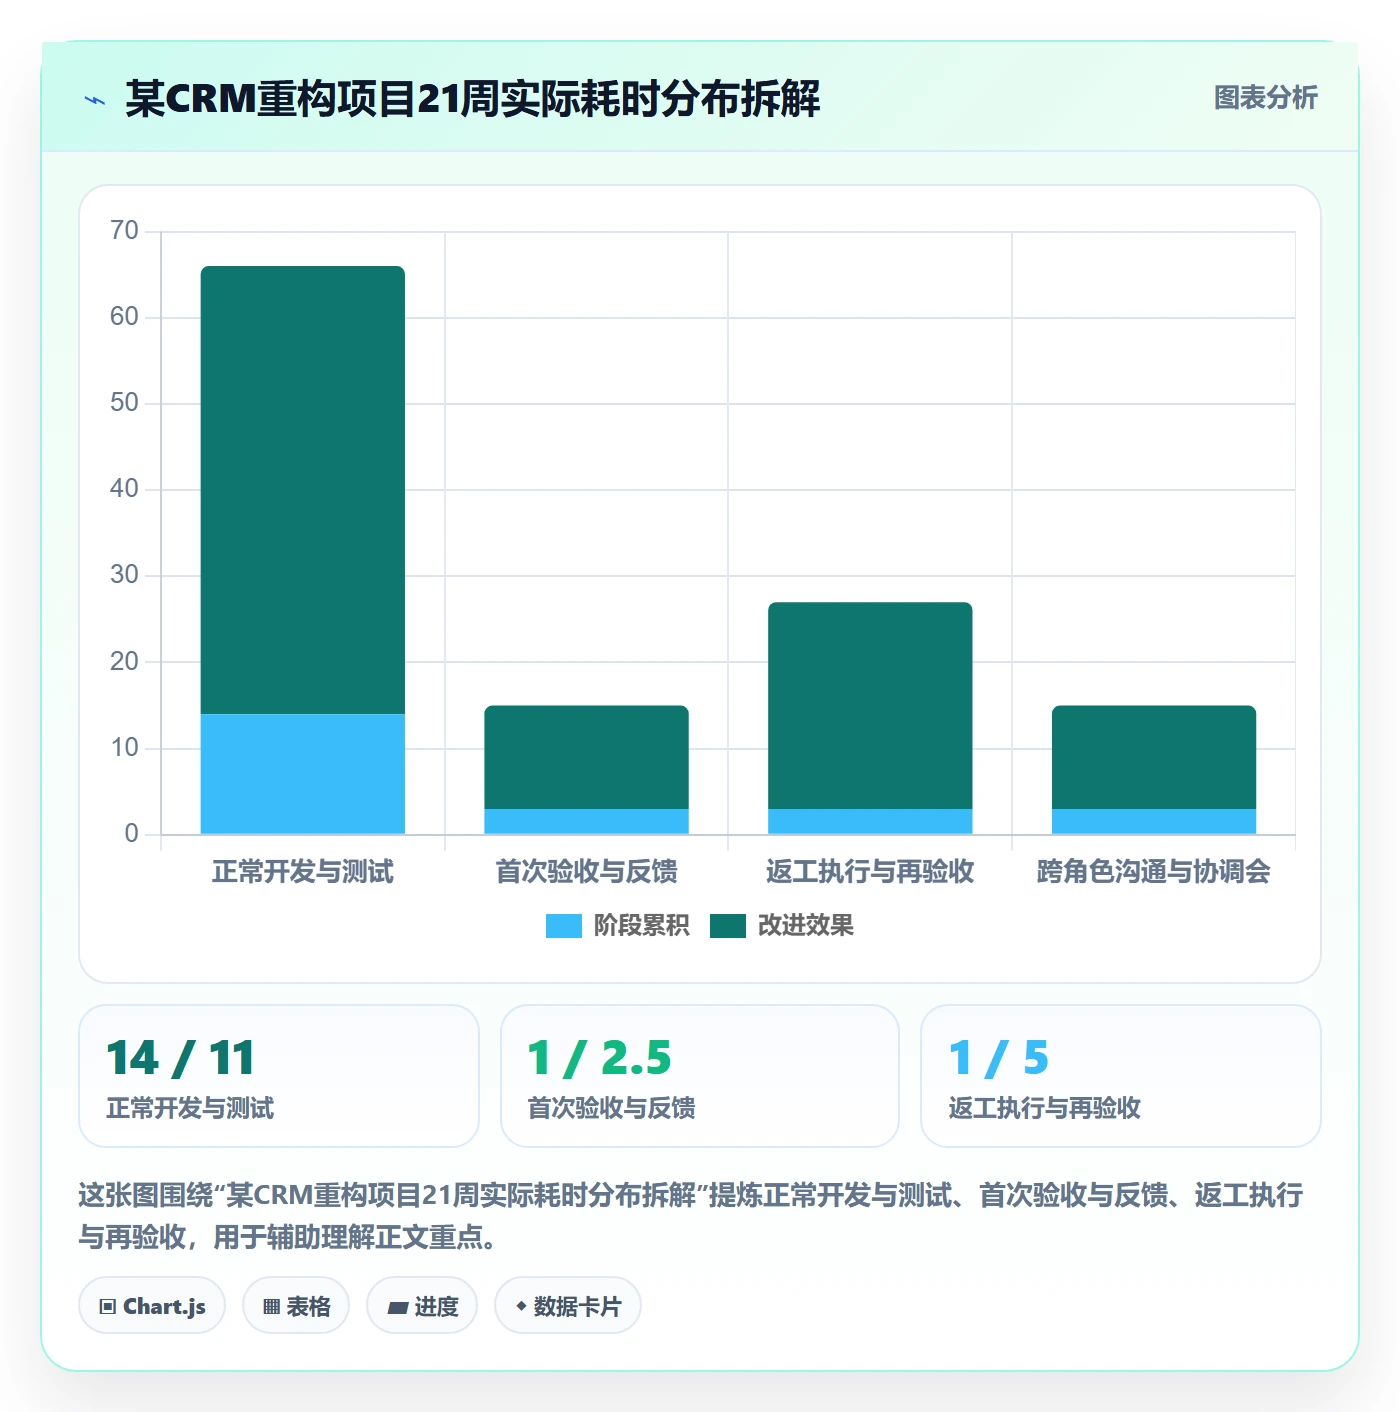Click the dark green bar for 正常开发与测试

(303, 490)
